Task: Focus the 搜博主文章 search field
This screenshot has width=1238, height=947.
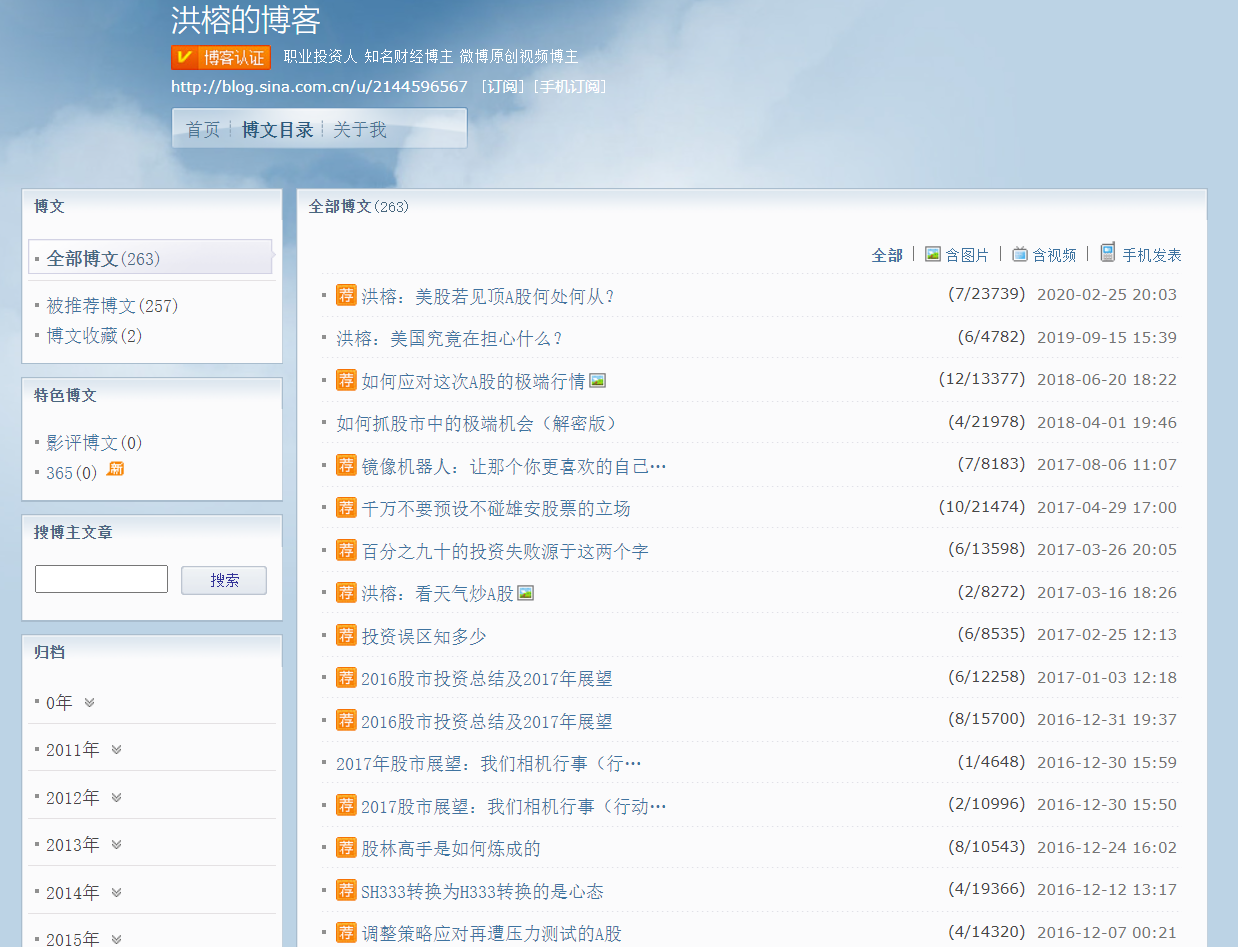Action: pyautogui.click(x=101, y=579)
